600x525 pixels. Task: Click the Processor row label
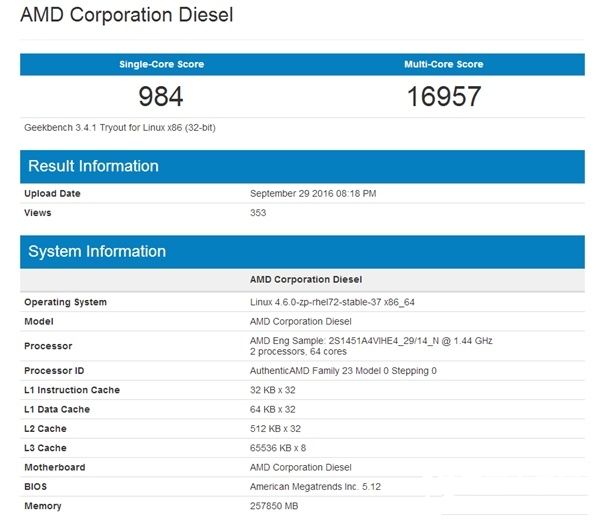point(48,346)
